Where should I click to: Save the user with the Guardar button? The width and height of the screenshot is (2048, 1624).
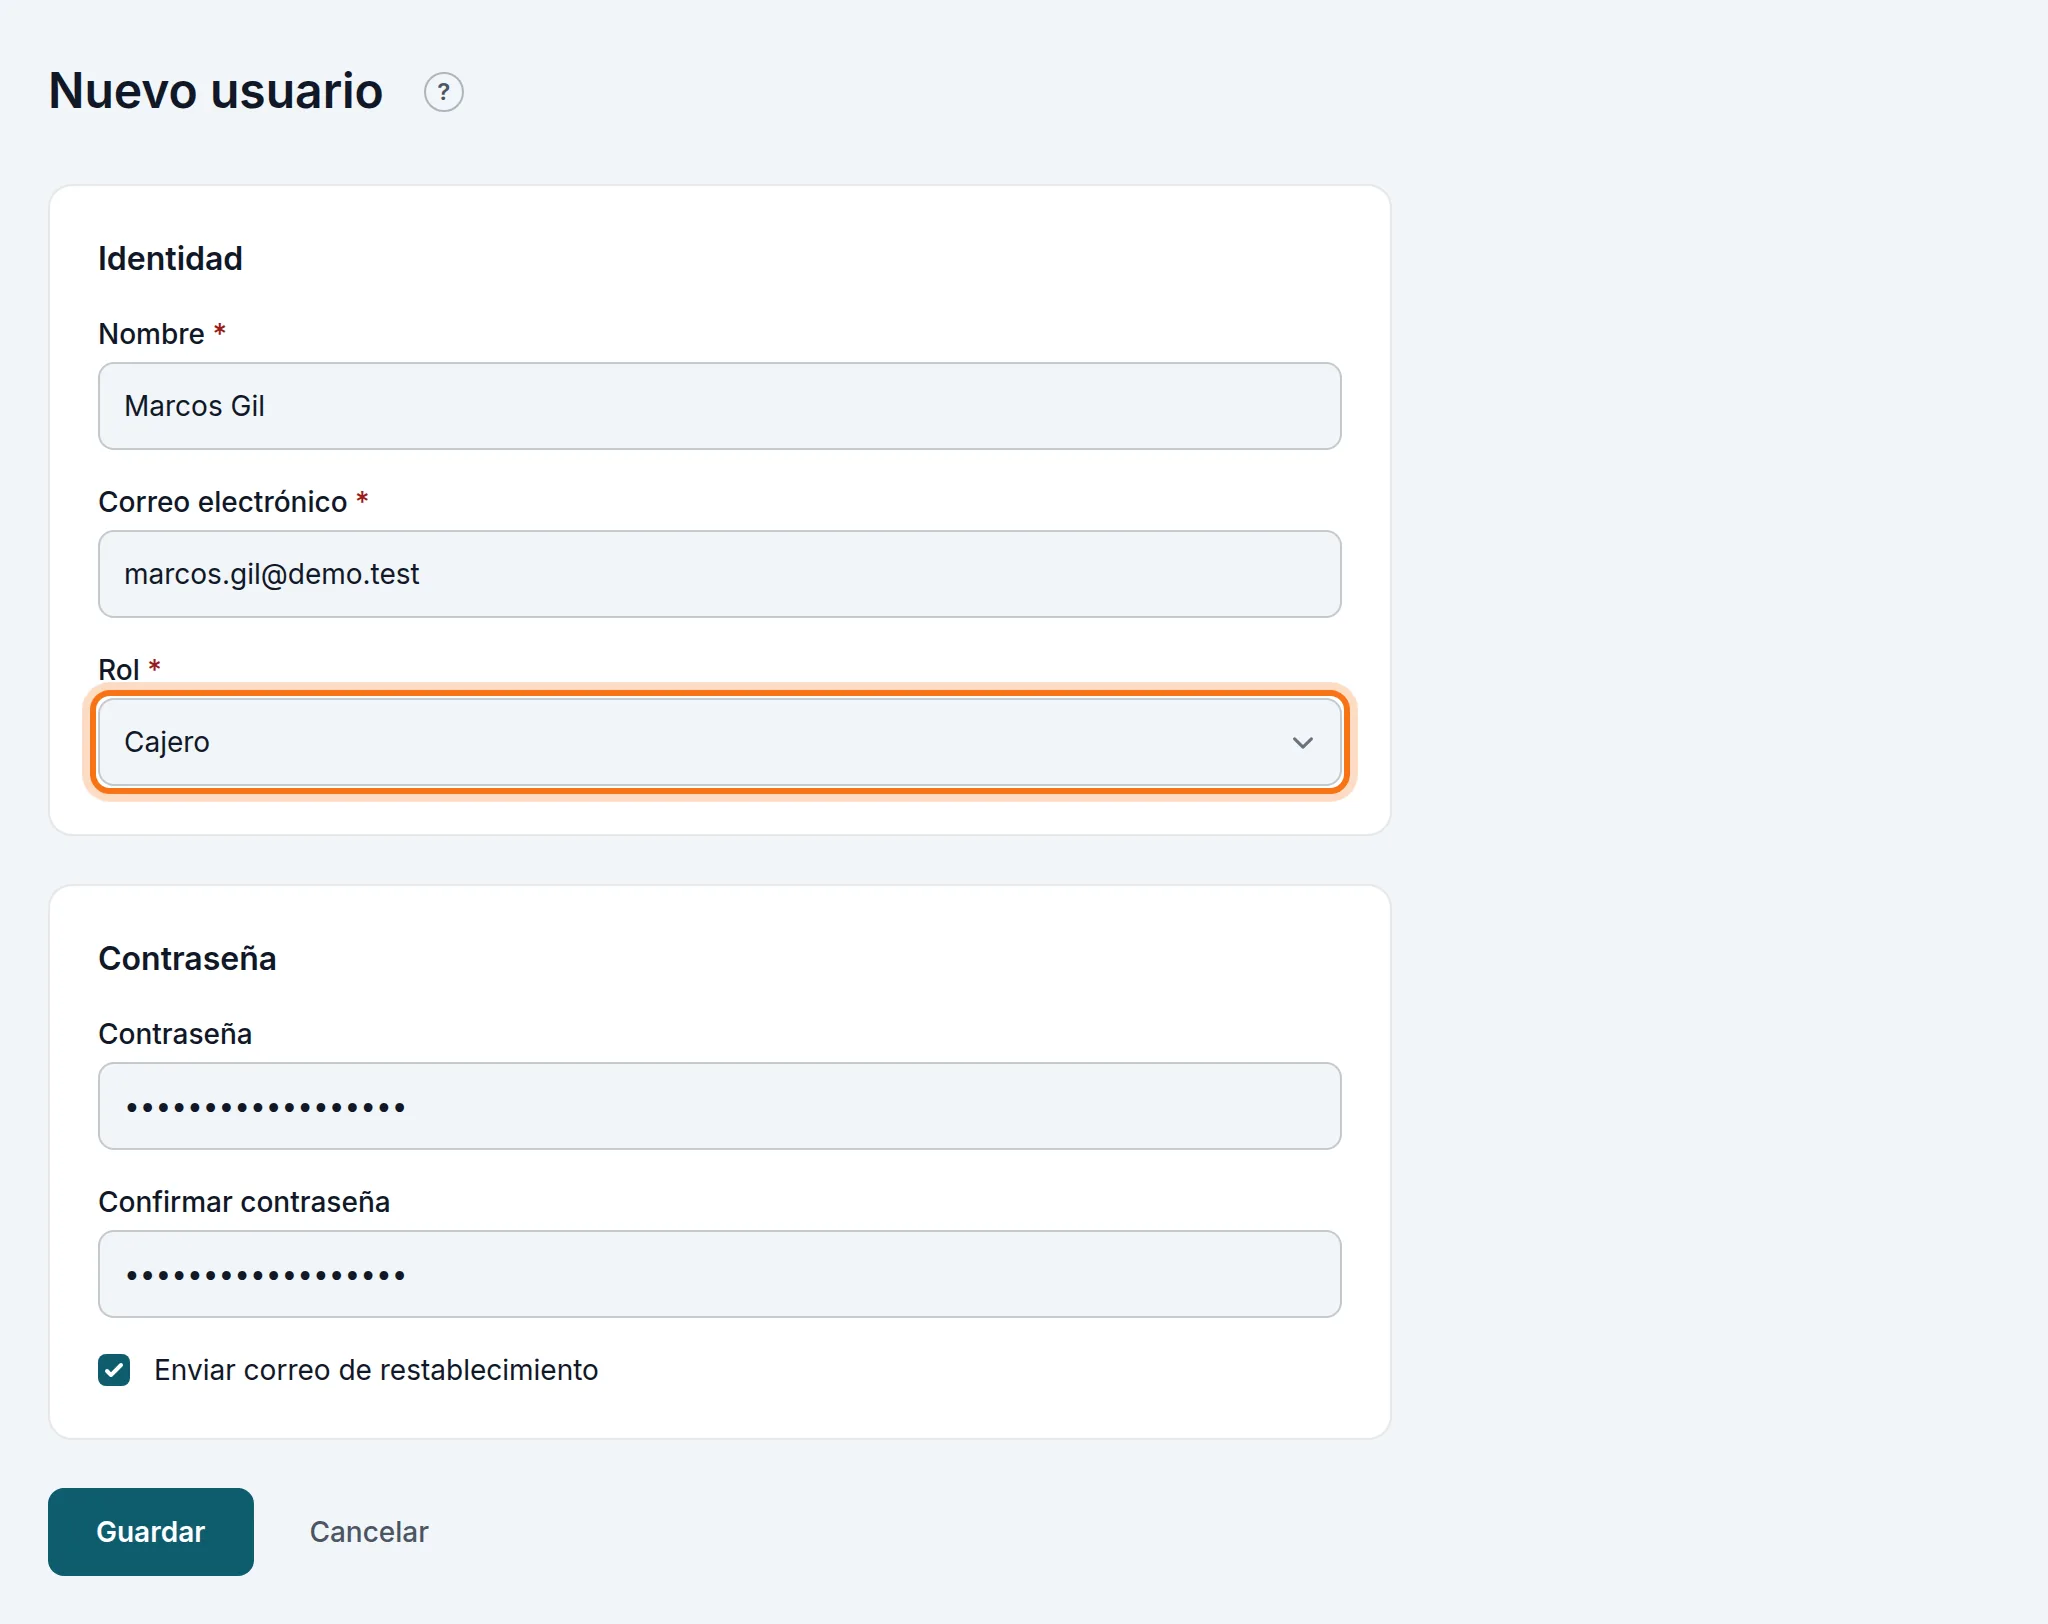coord(151,1532)
